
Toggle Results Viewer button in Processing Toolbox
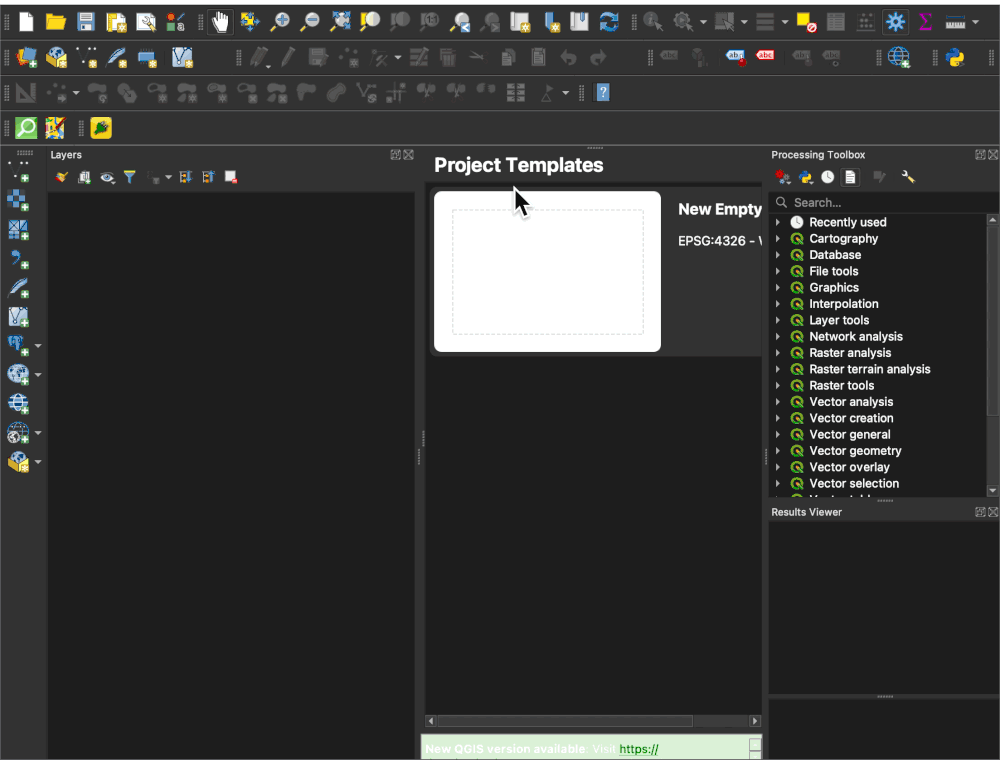pos(850,177)
